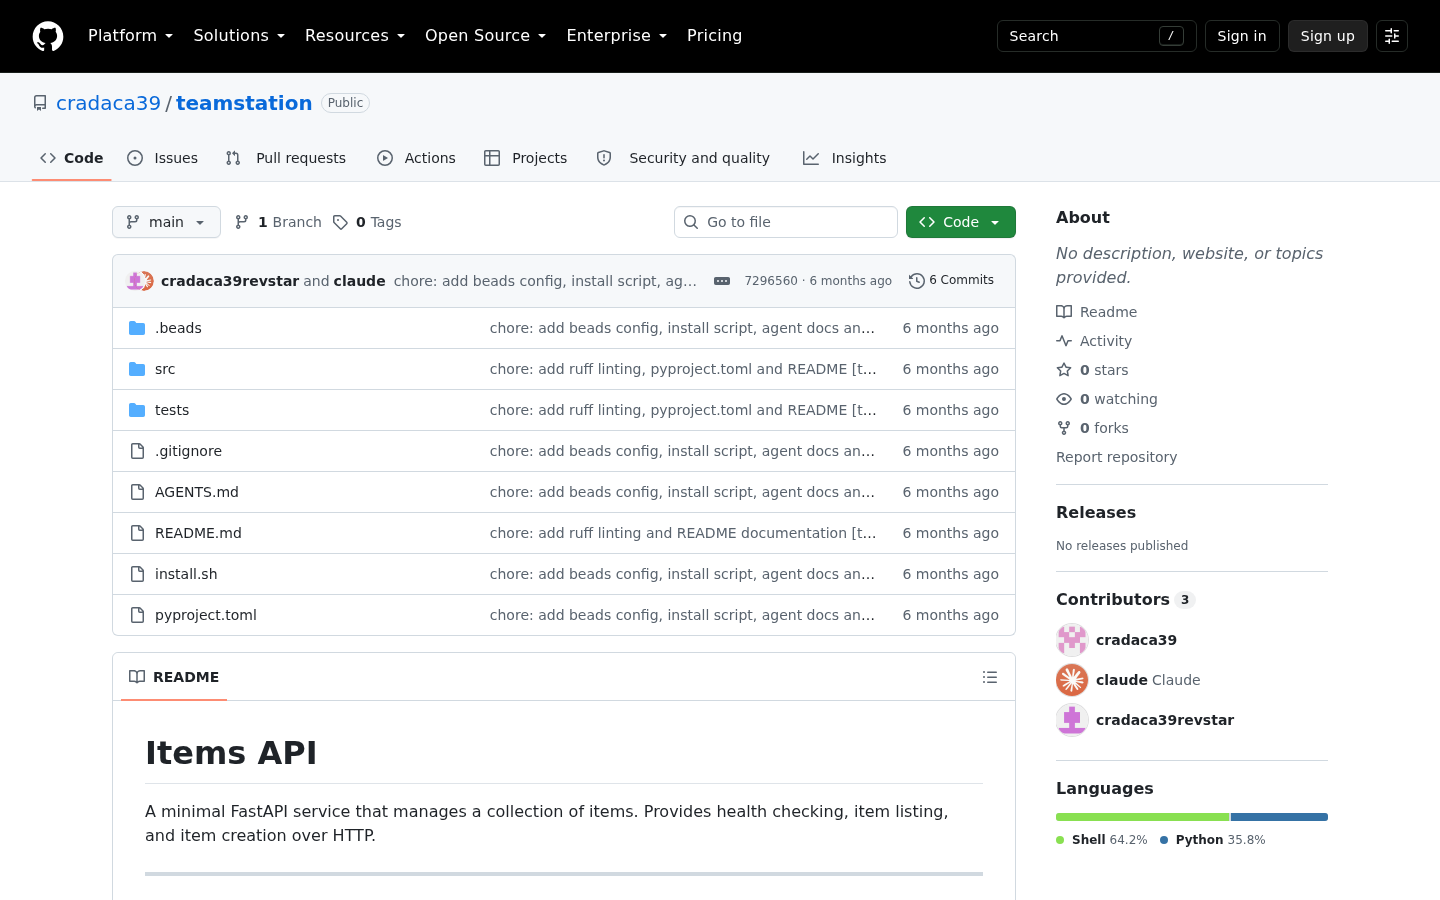Open the main branch selector dropdown

tap(166, 222)
